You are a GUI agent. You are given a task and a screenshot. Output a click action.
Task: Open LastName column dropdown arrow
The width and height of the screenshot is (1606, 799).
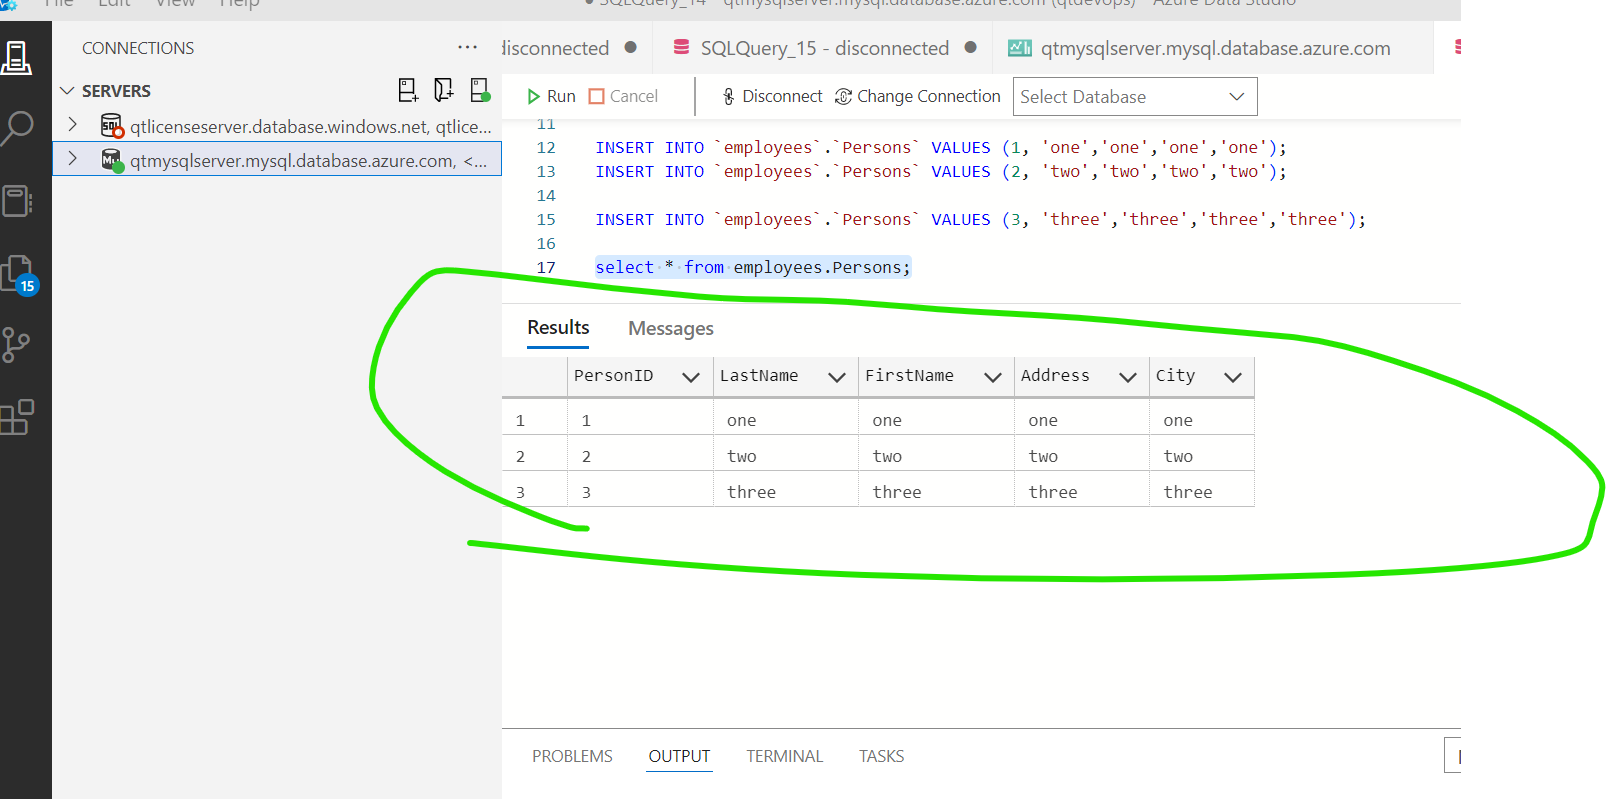point(837,377)
